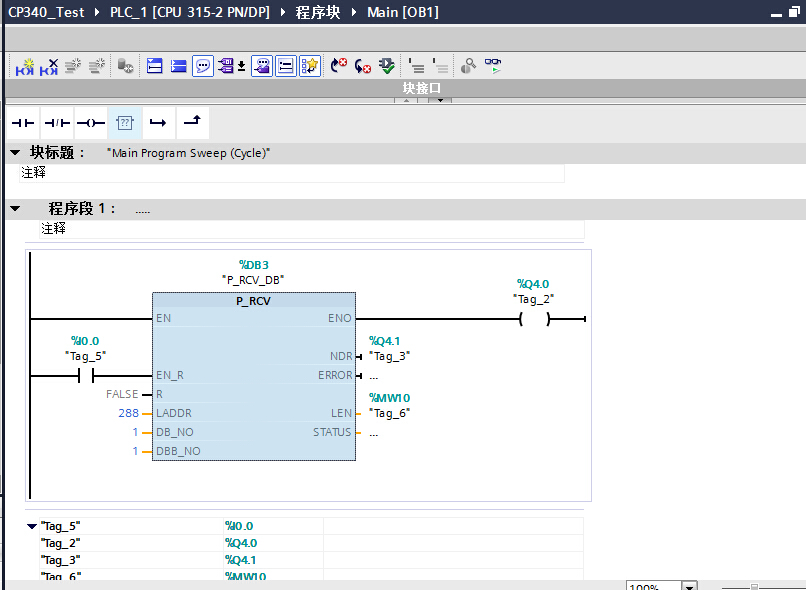
Task: Click the go to next error icon
Action: point(338,66)
